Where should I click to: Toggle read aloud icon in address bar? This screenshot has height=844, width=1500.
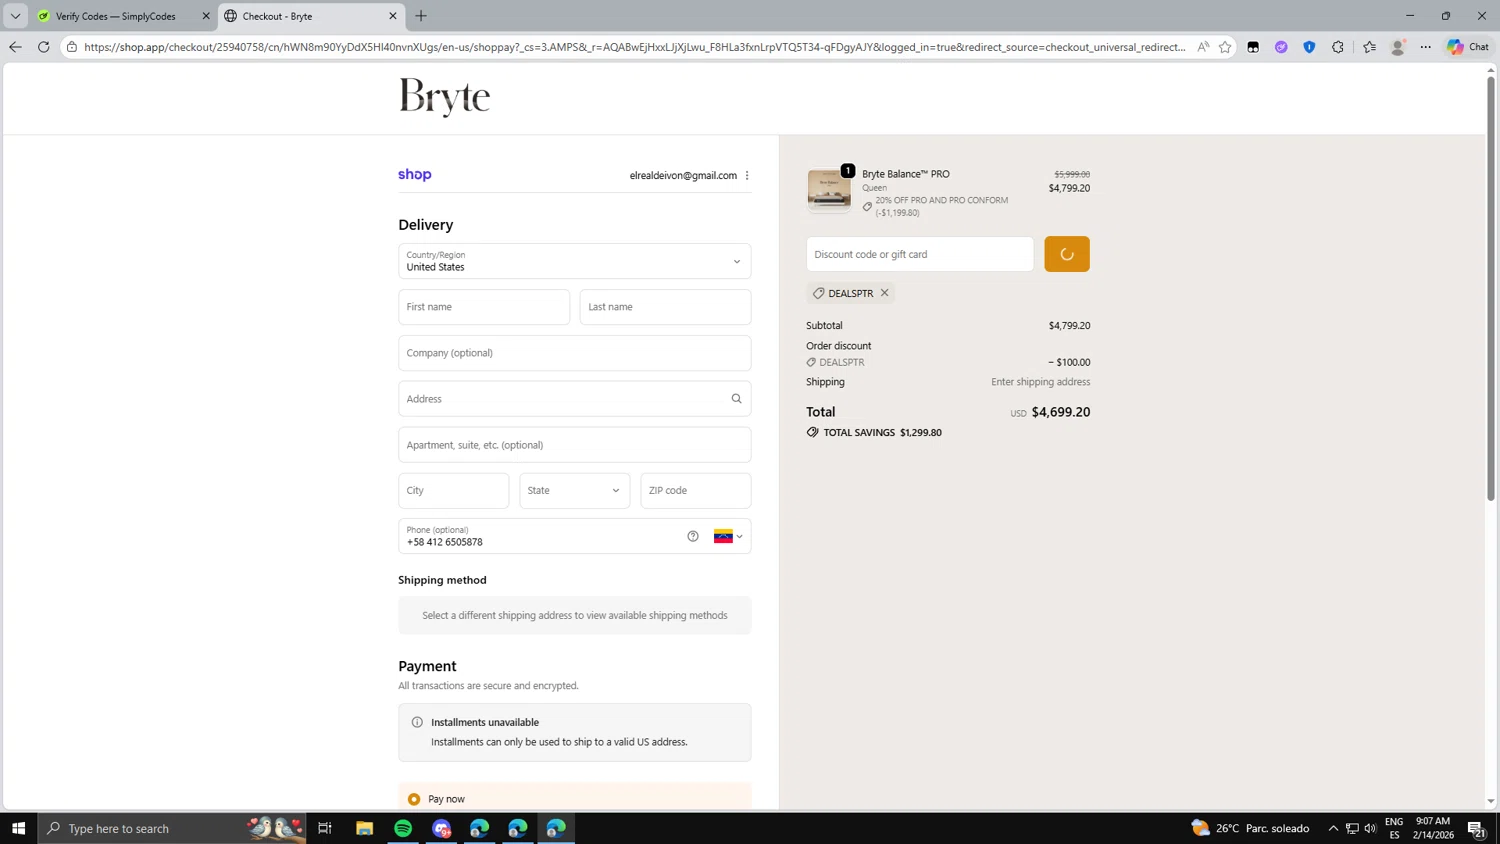[x=1203, y=47]
